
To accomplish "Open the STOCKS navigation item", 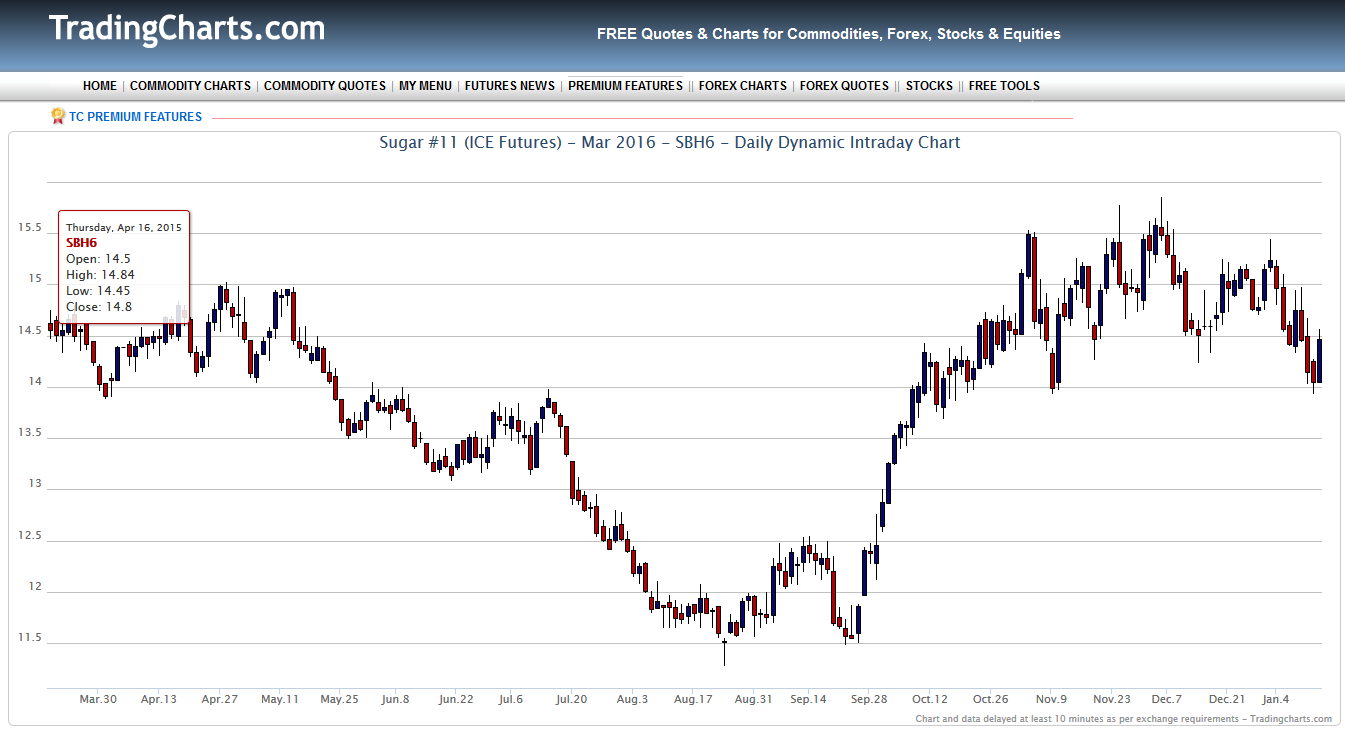I will [929, 86].
